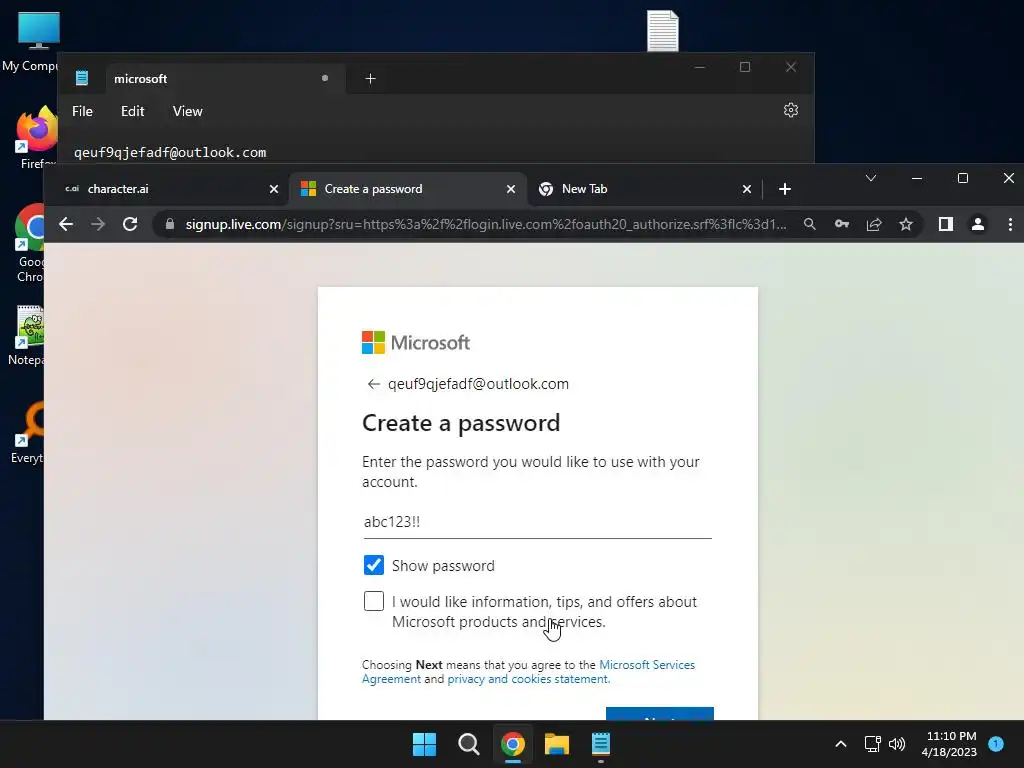Go back in the Chrome browser

coord(66,225)
